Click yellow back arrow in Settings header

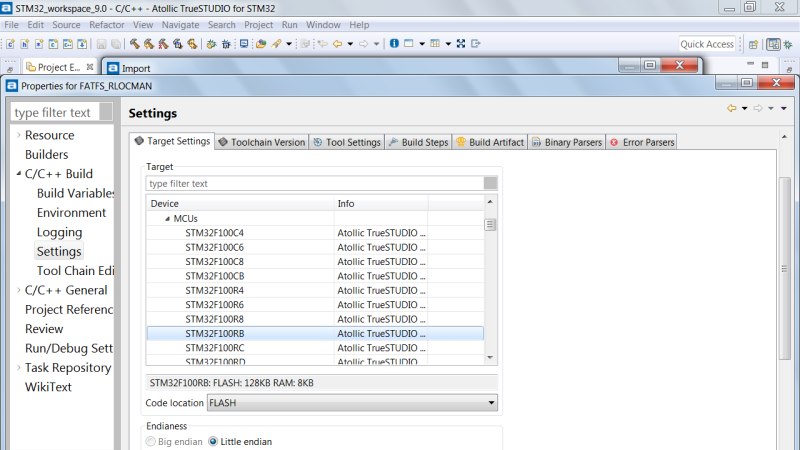732,108
